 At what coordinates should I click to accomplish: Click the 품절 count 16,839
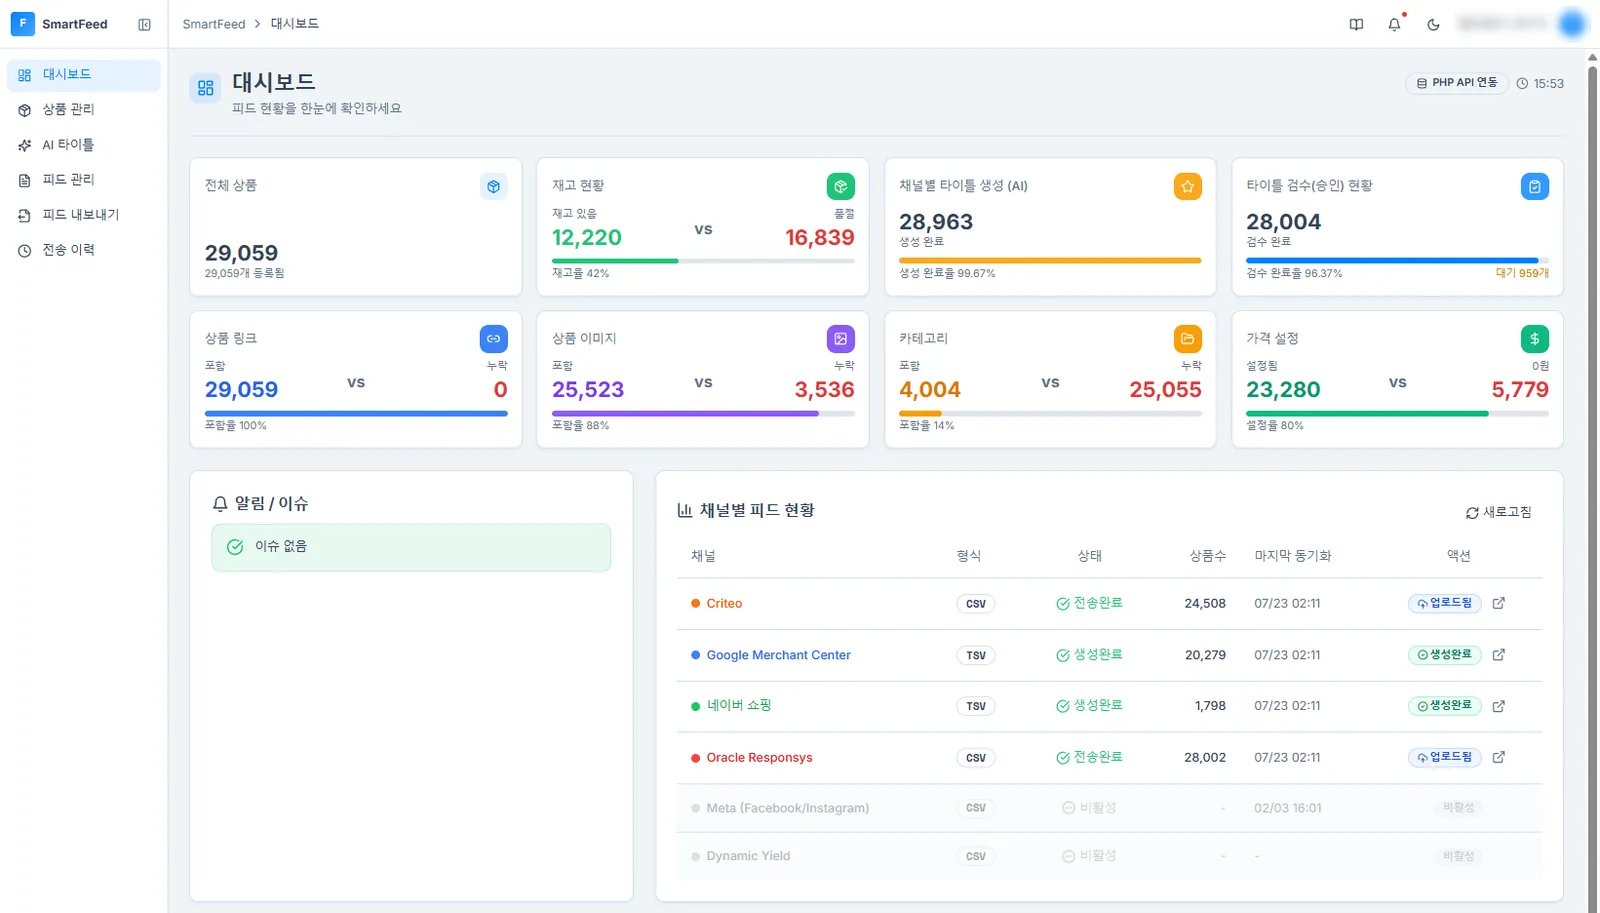coord(820,238)
